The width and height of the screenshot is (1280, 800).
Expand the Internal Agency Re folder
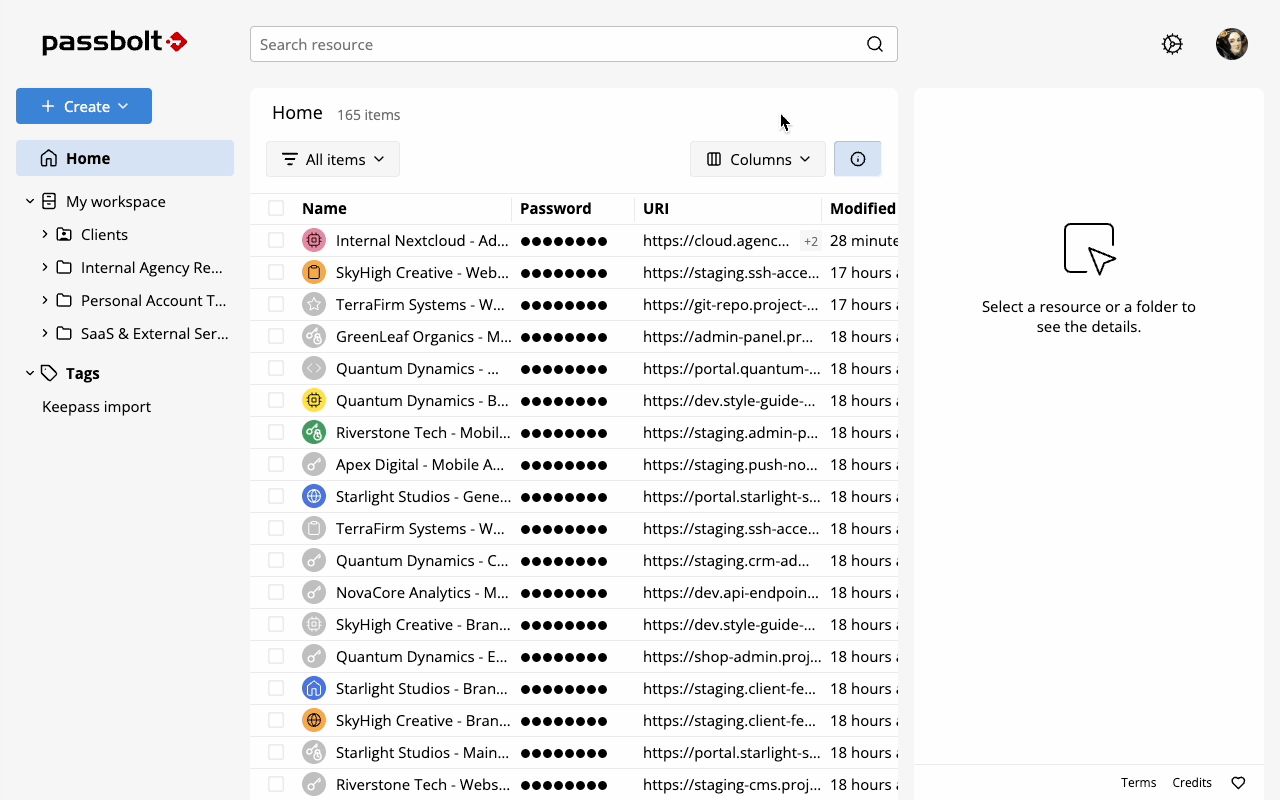(45, 267)
